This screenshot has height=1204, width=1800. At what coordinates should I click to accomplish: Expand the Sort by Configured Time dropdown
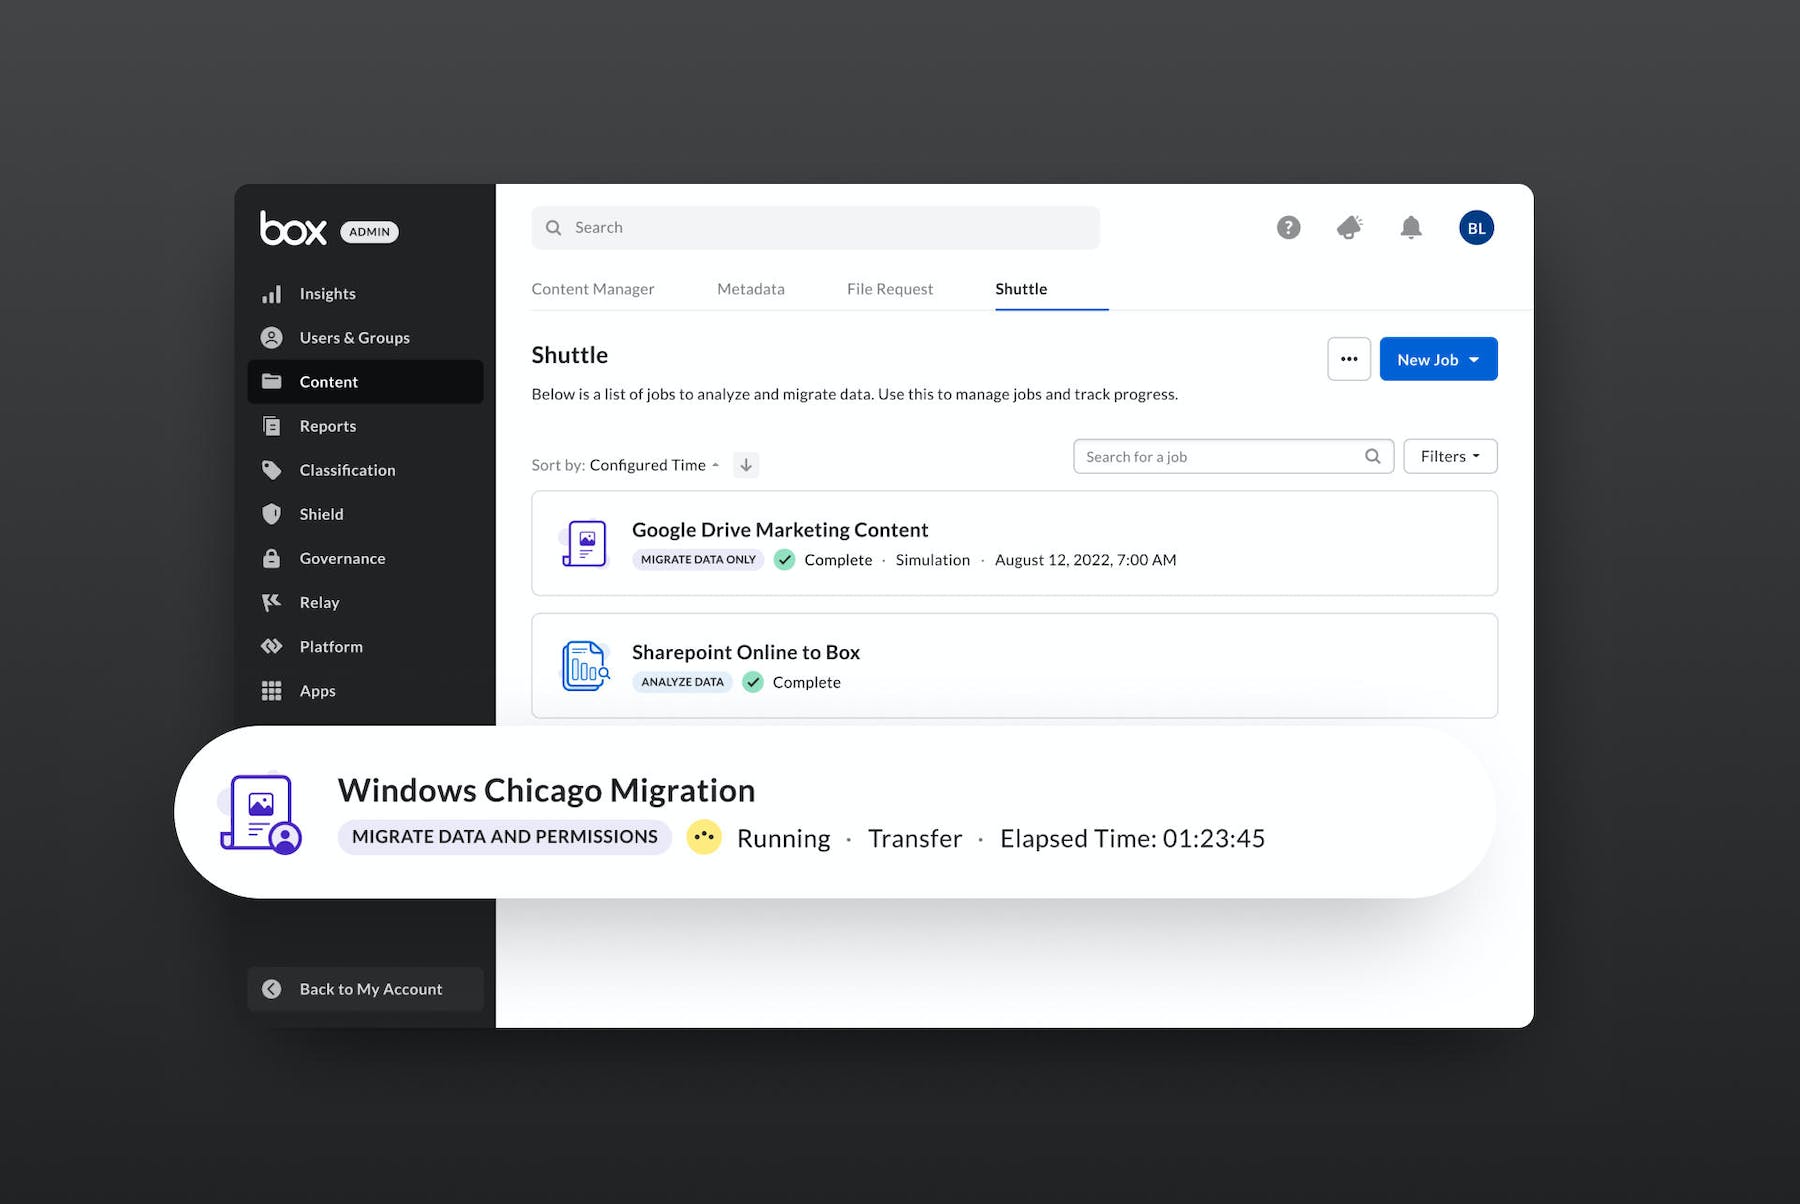click(x=653, y=465)
